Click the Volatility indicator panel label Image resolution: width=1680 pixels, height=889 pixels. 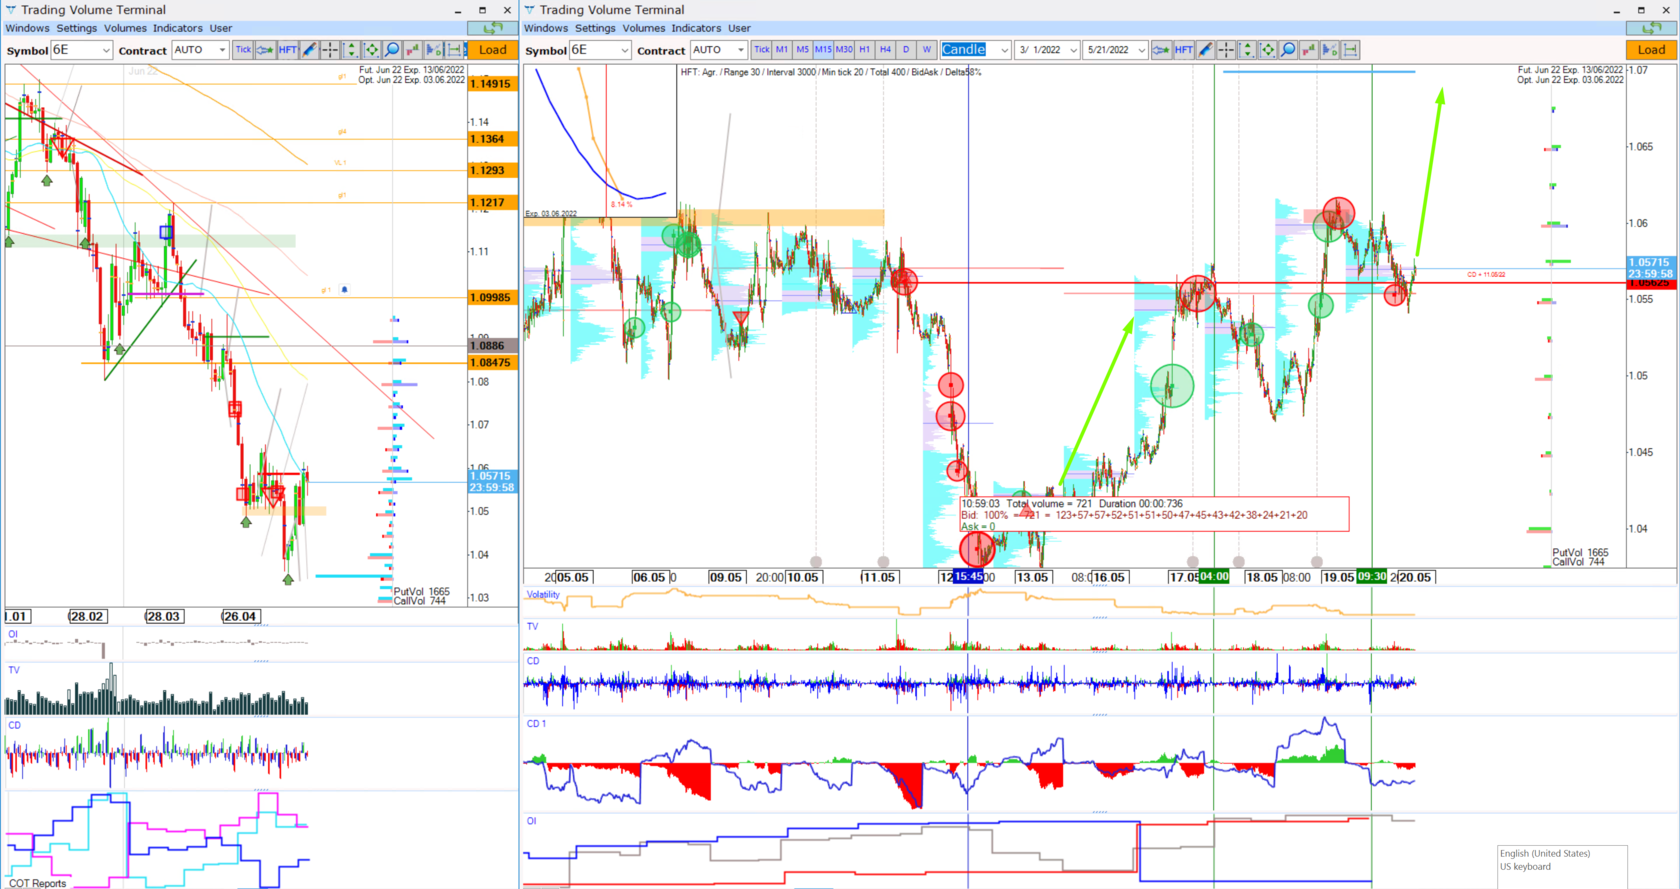[x=543, y=595]
